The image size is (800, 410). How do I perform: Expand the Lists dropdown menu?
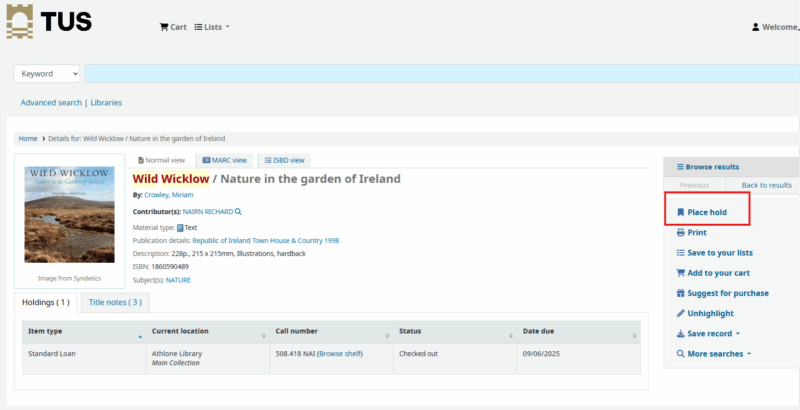point(212,27)
